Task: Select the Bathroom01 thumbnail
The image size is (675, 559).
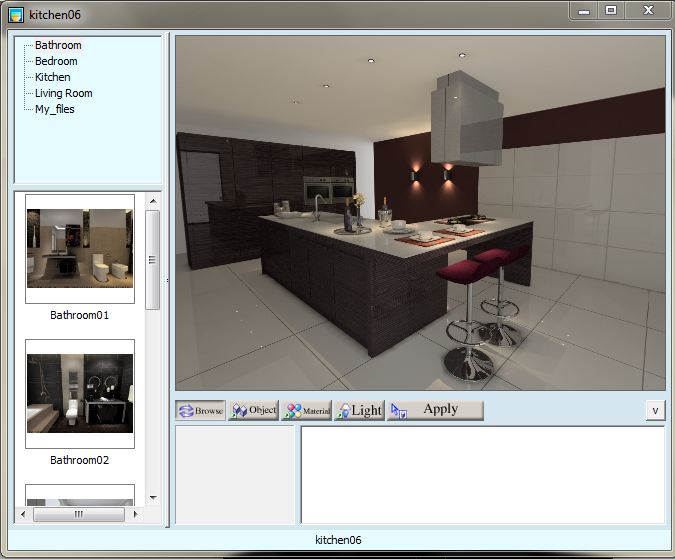Action: point(80,249)
